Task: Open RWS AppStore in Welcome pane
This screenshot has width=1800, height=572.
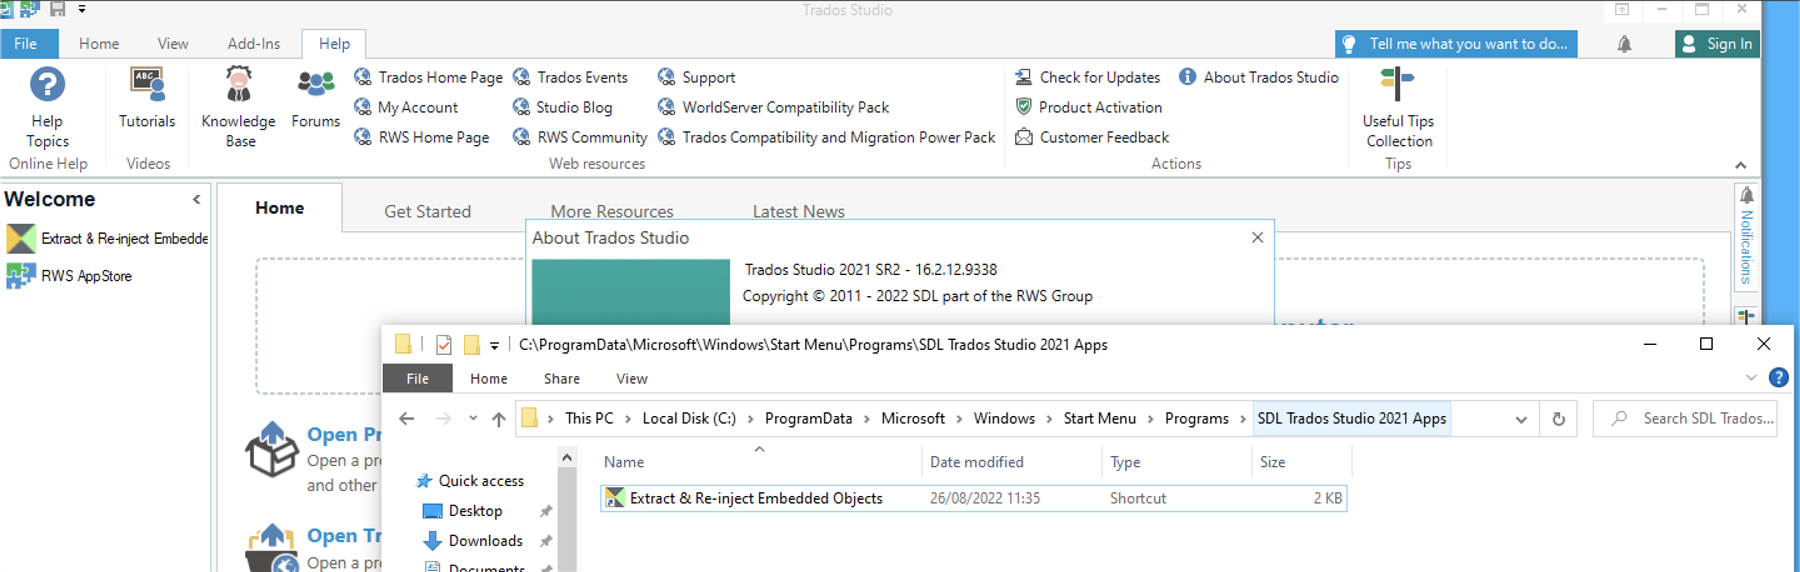Action: [70, 276]
